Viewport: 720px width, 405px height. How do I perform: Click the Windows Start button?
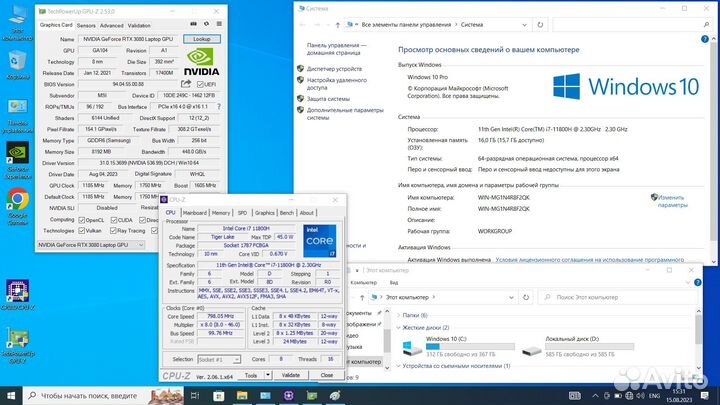click(x=11, y=395)
